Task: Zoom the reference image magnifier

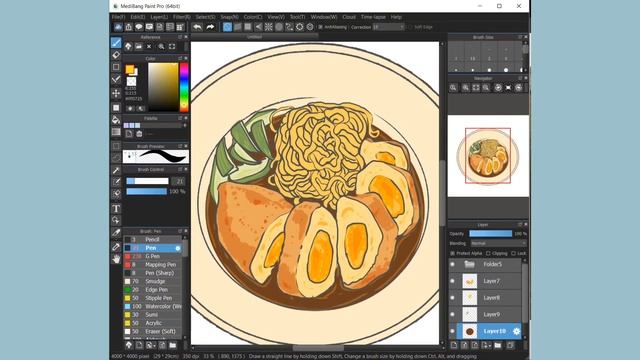Action: click(x=161, y=47)
